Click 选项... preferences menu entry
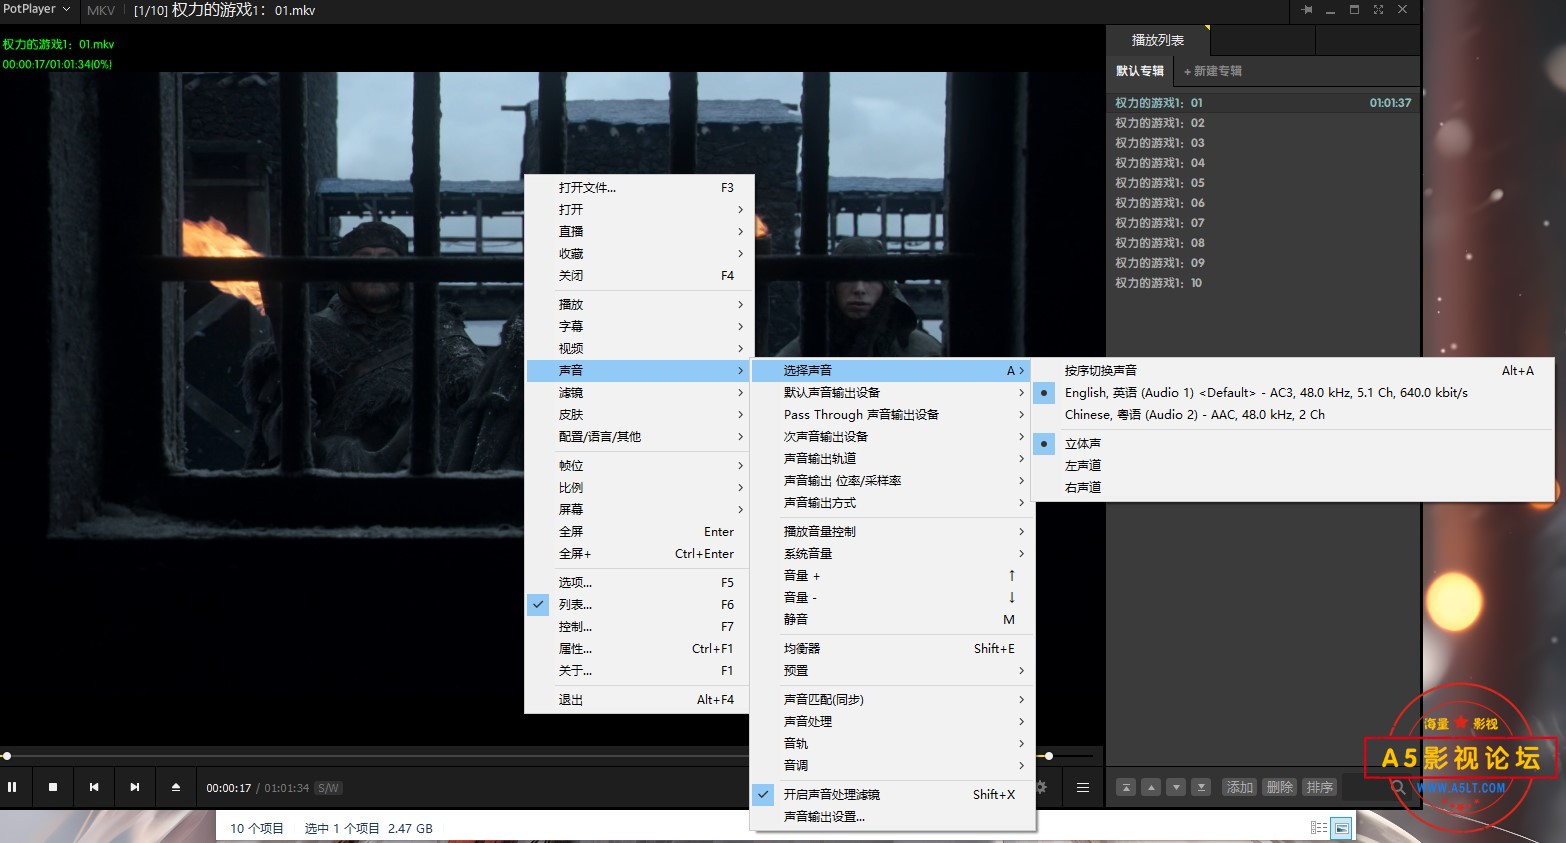This screenshot has width=1566, height=843. tap(640, 583)
